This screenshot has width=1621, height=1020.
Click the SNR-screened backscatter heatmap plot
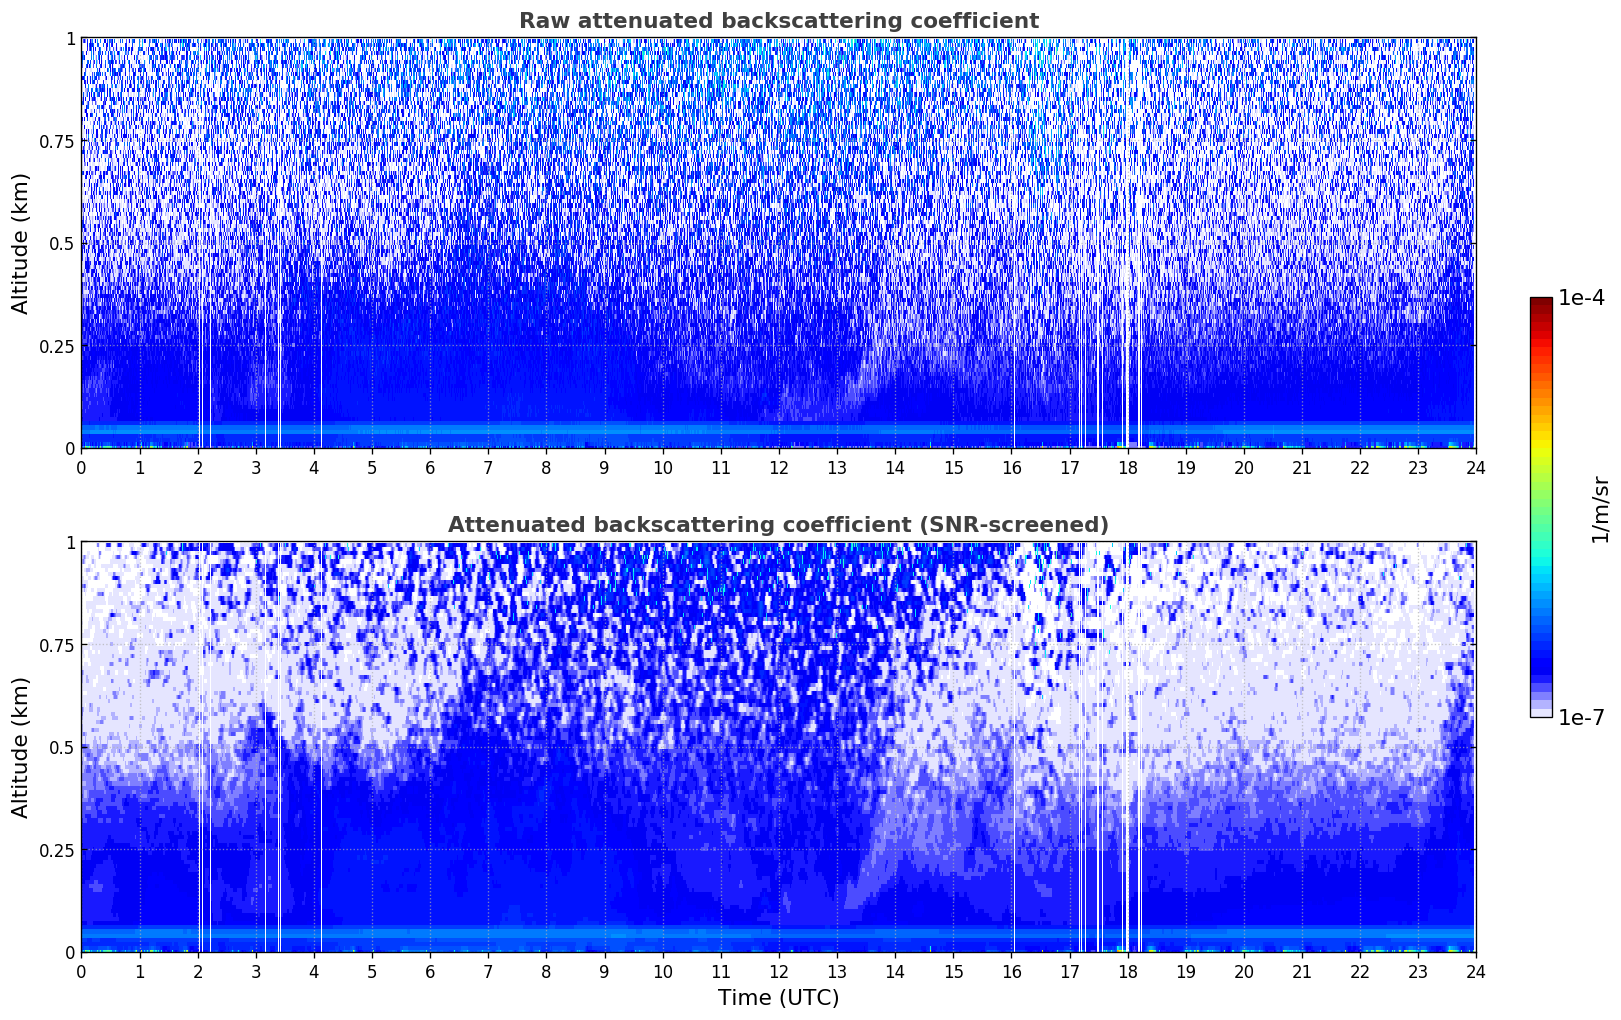[778, 747]
